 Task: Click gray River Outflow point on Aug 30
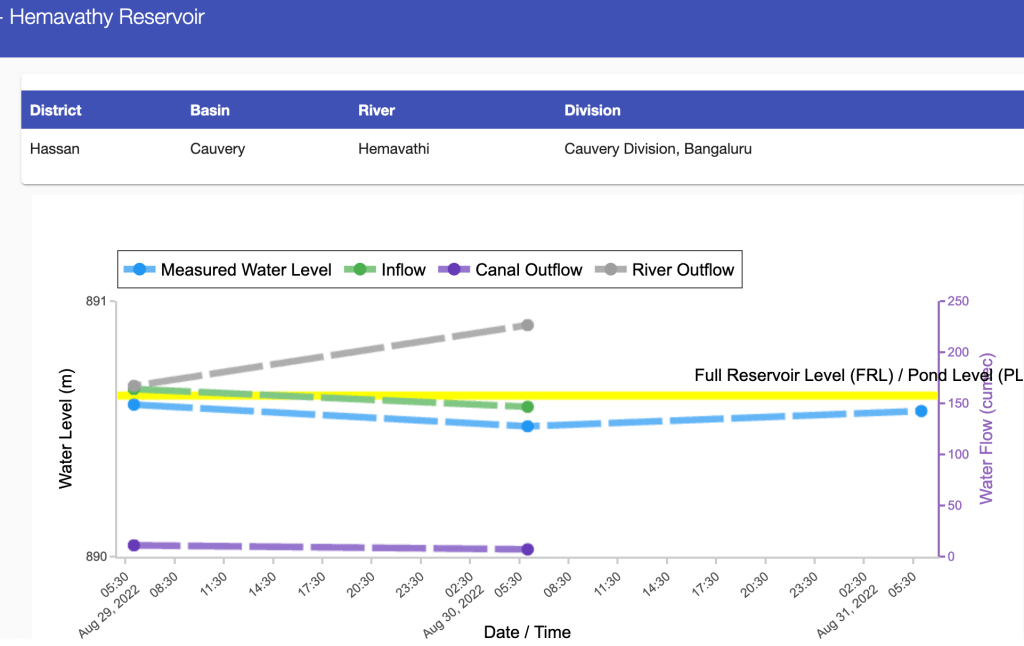click(x=527, y=325)
